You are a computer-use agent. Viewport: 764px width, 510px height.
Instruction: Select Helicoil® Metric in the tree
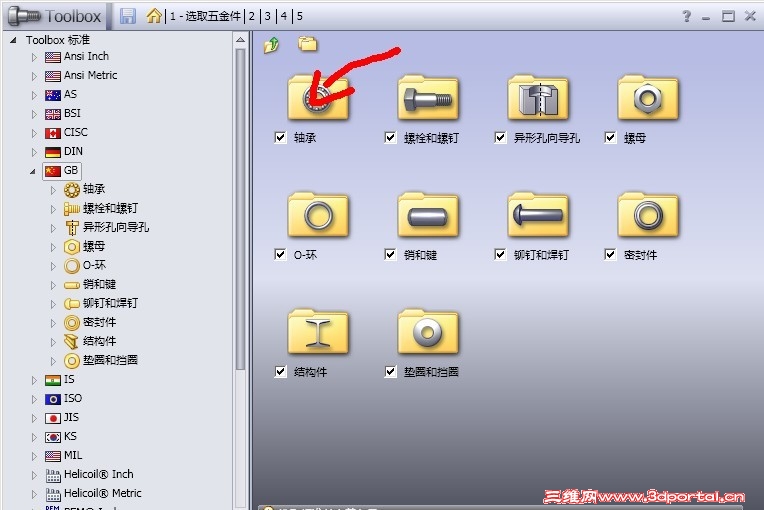(x=102, y=493)
